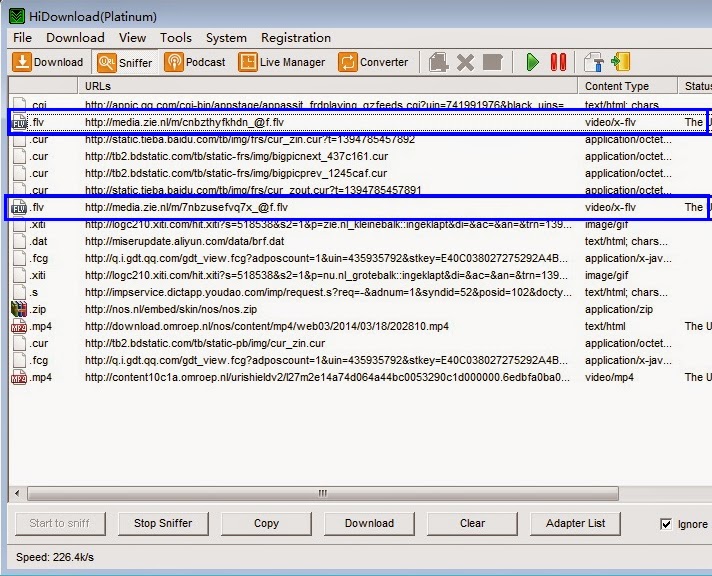Open the Converter section

click(x=373, y=62)
